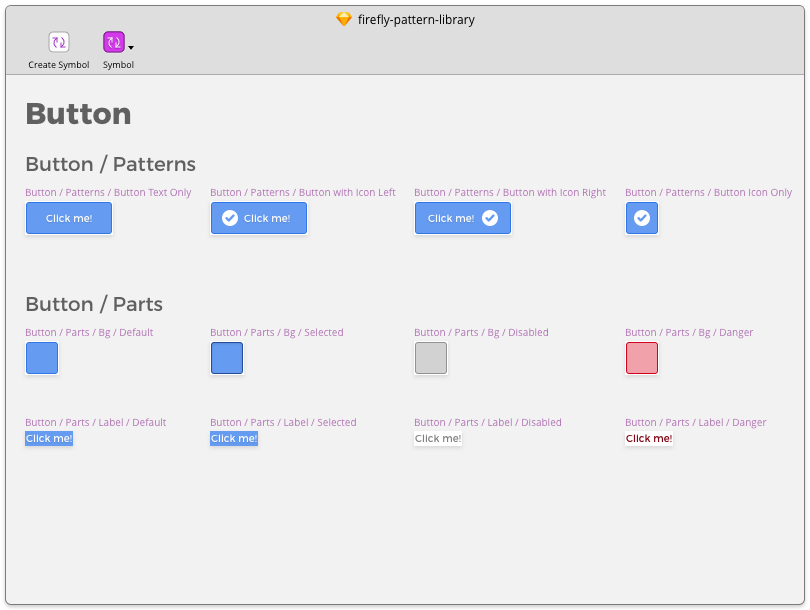
Task: Click the icon-only checkmark button
Action: point(642,218)
